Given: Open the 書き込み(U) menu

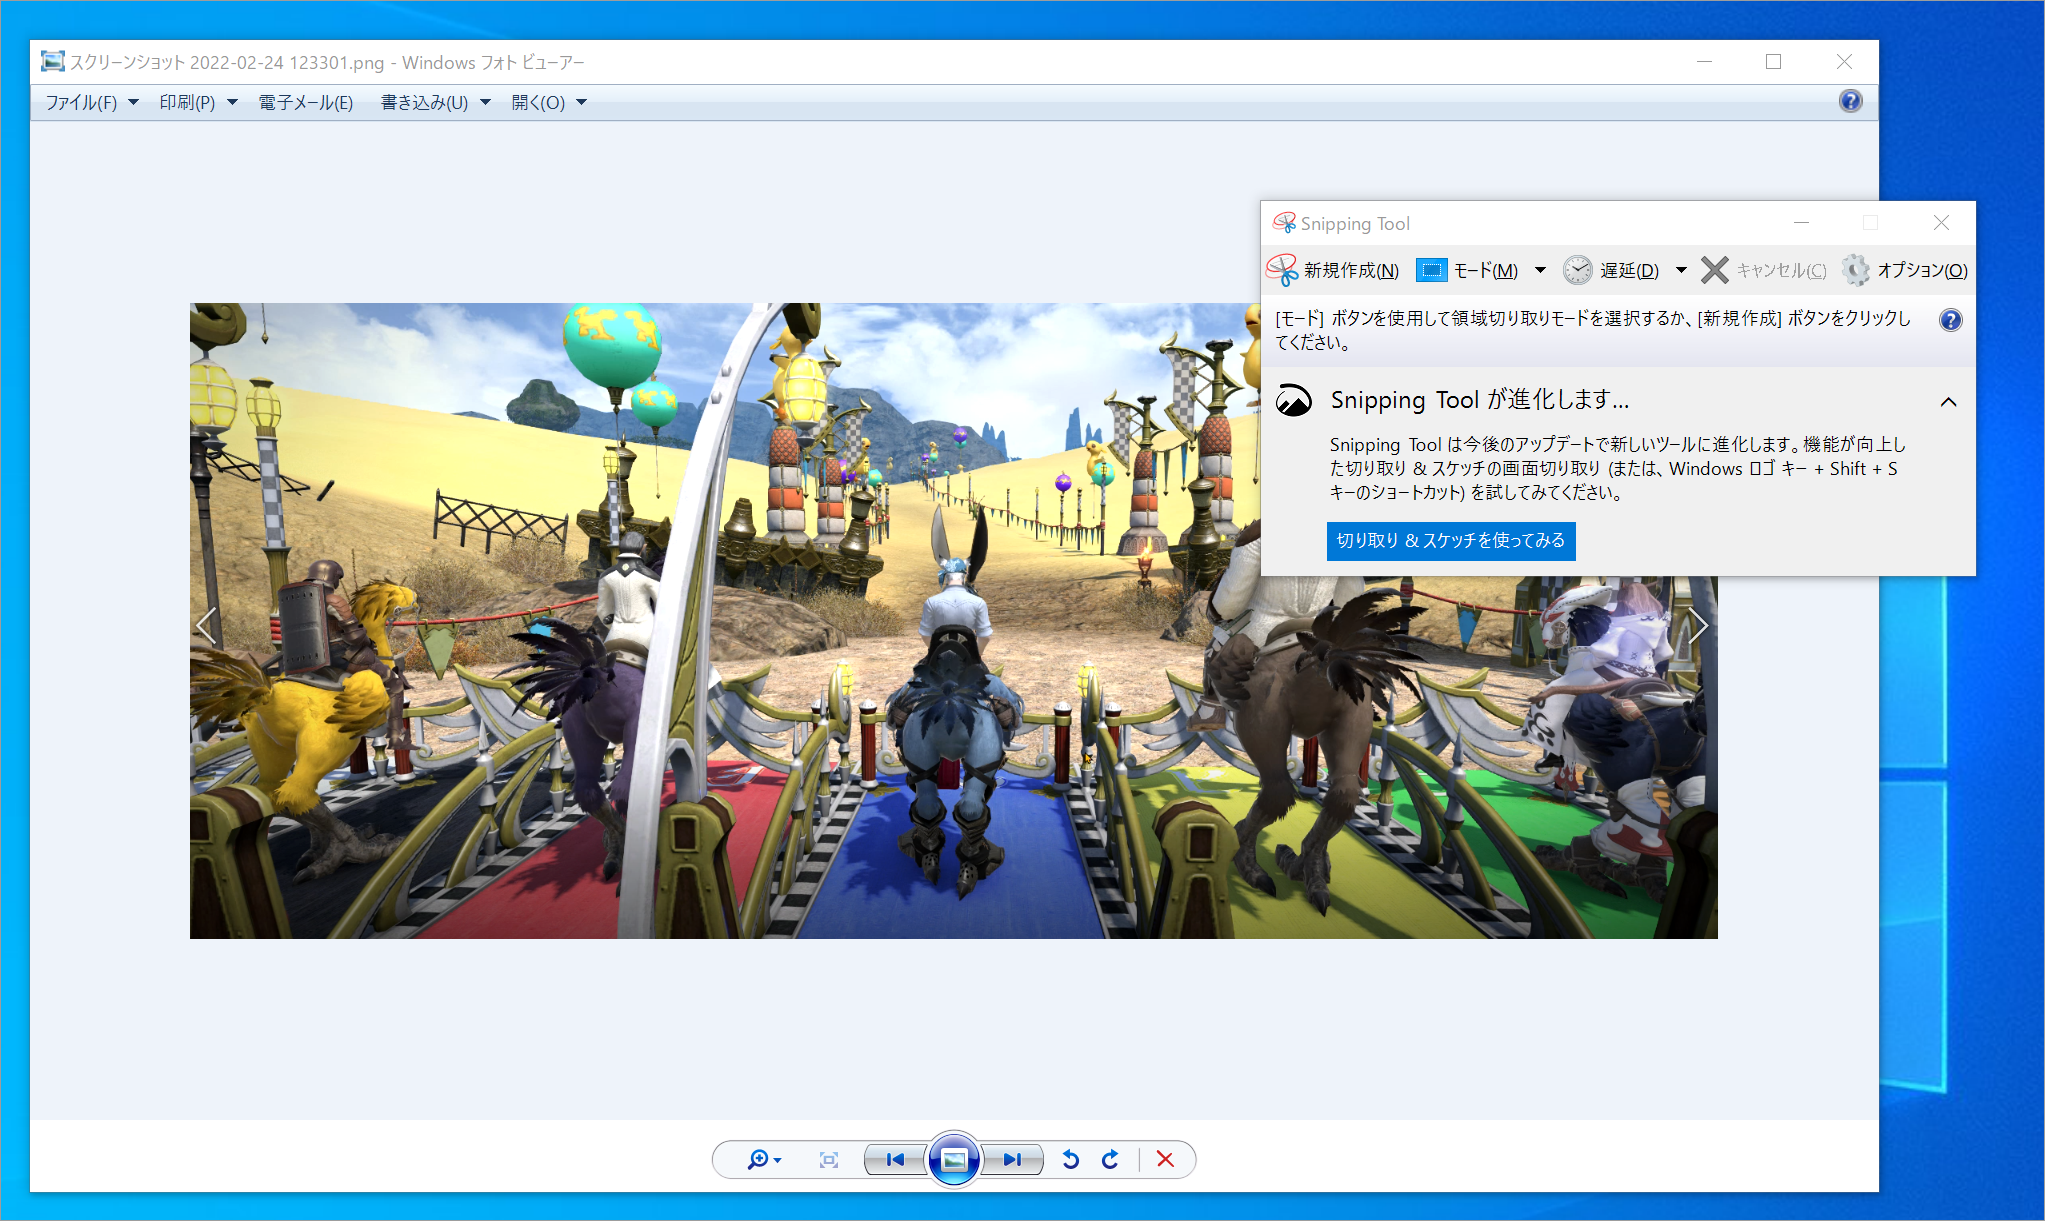Looking at the screenshot, I should pos(435,102).
